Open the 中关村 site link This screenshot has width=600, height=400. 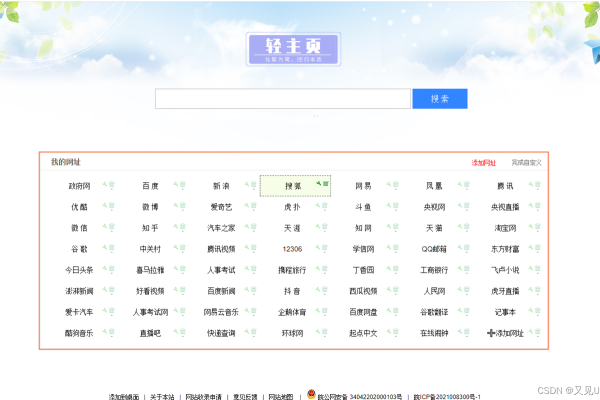point(150,249)
